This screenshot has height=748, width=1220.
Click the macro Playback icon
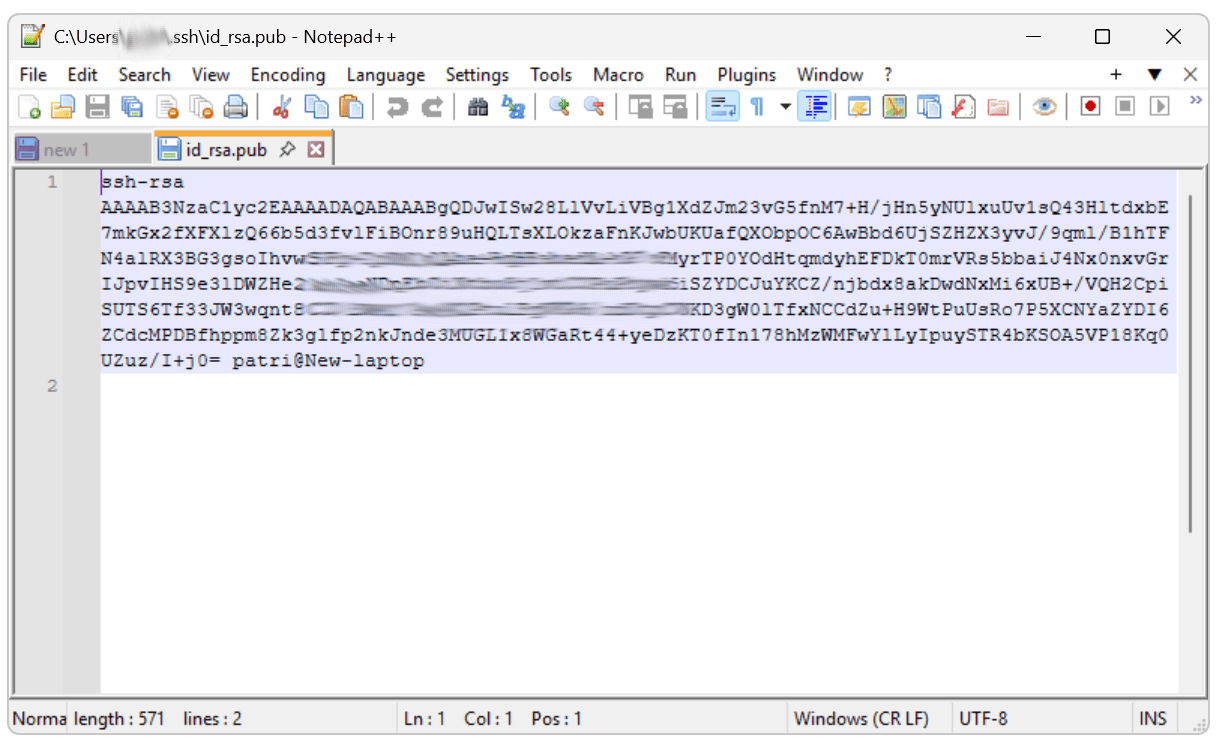pos(1160,106)
